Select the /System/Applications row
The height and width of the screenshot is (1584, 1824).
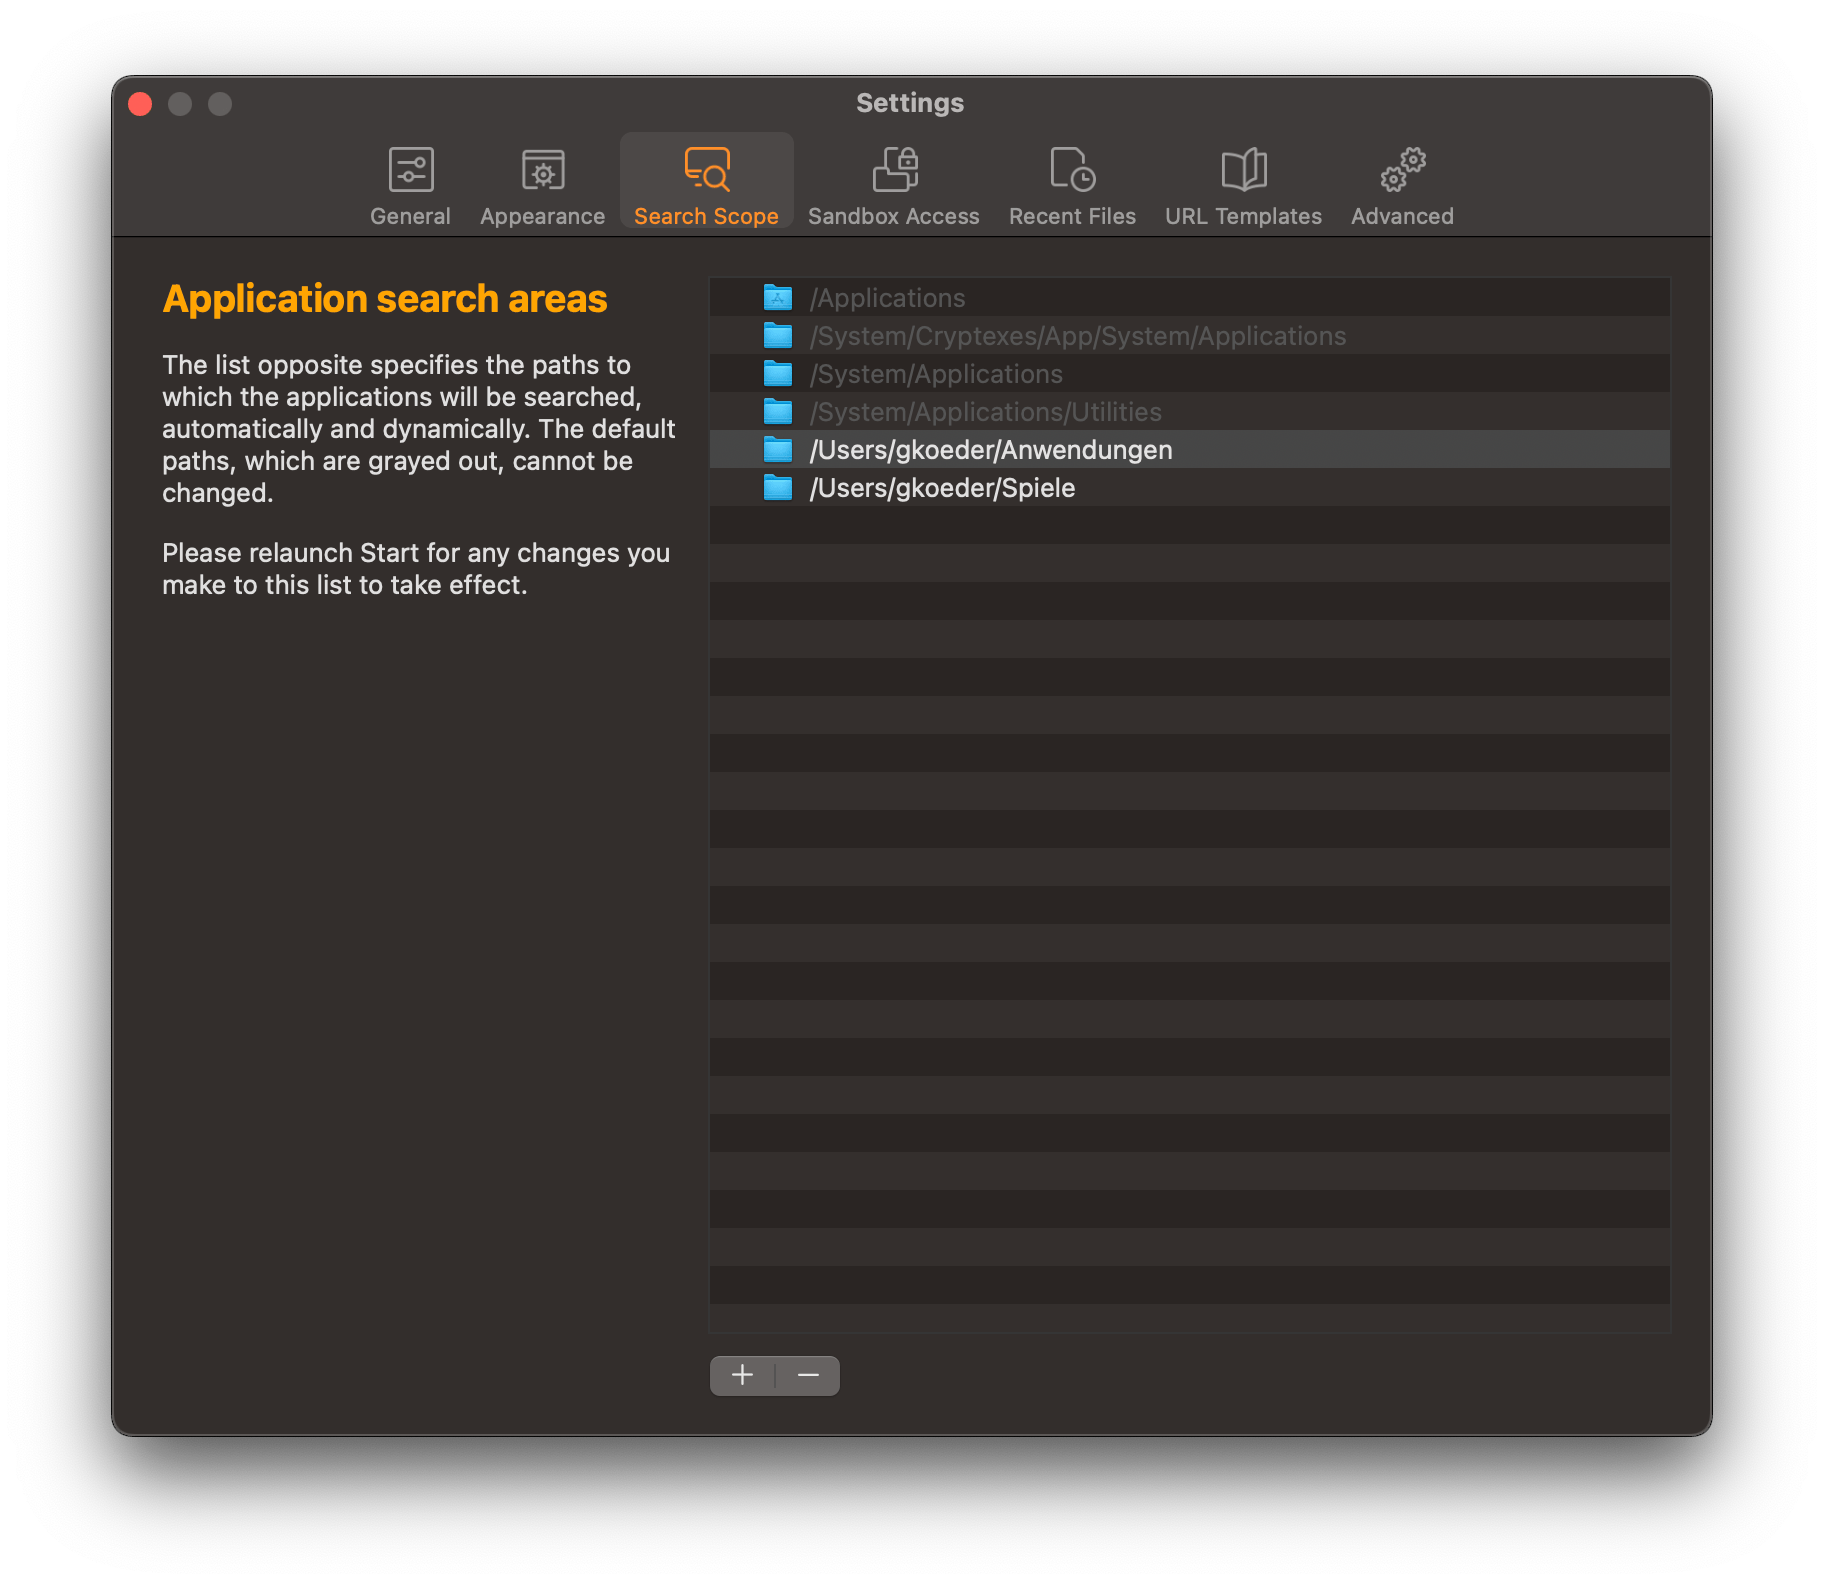pyautogui.click(x=1189, y=373)
